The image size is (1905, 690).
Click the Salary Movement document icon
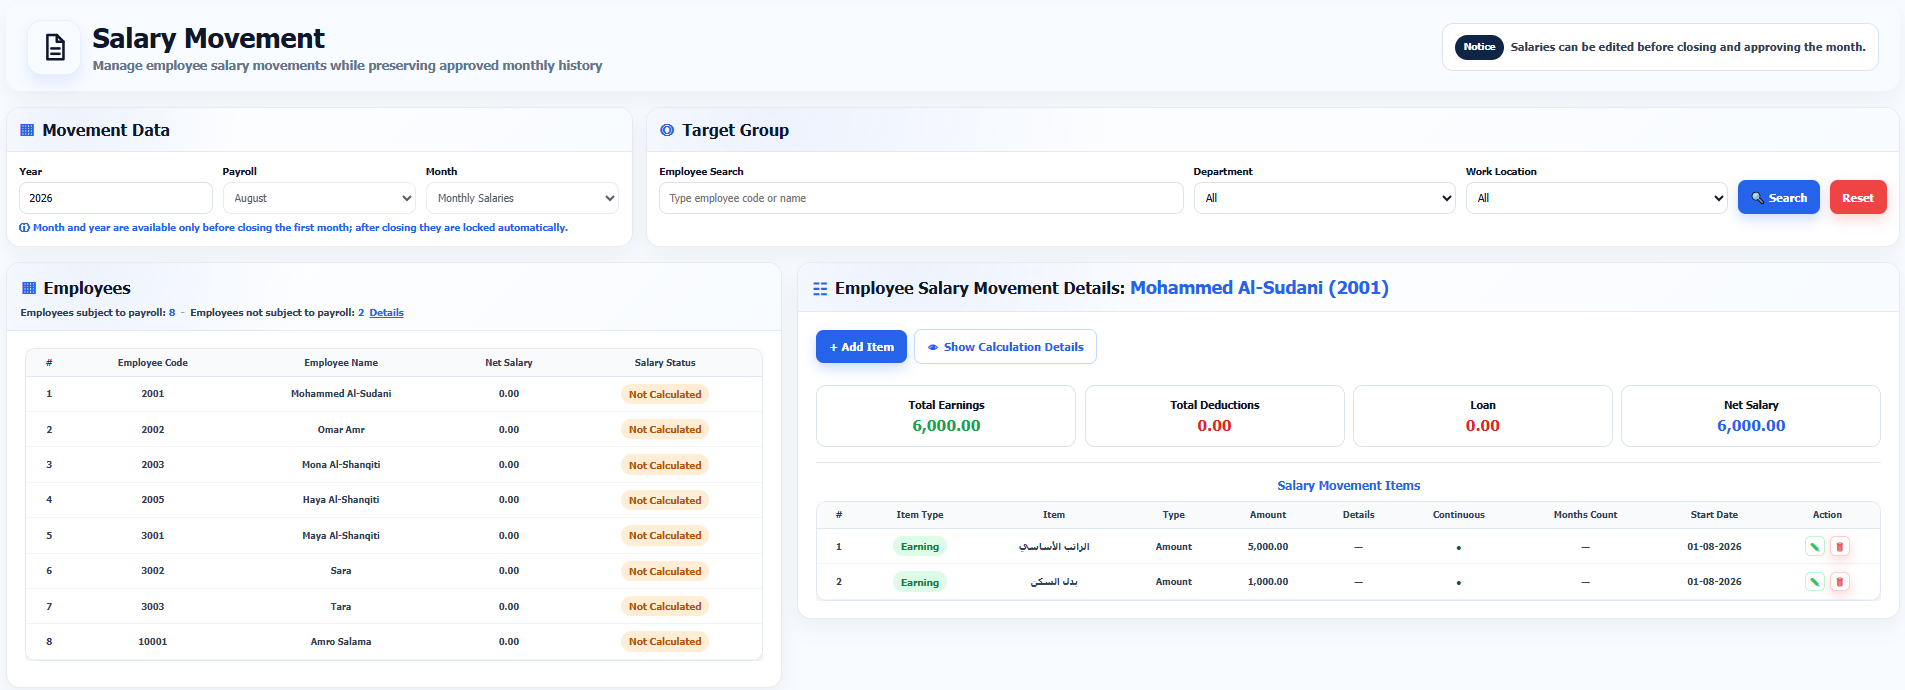point(55,47)
